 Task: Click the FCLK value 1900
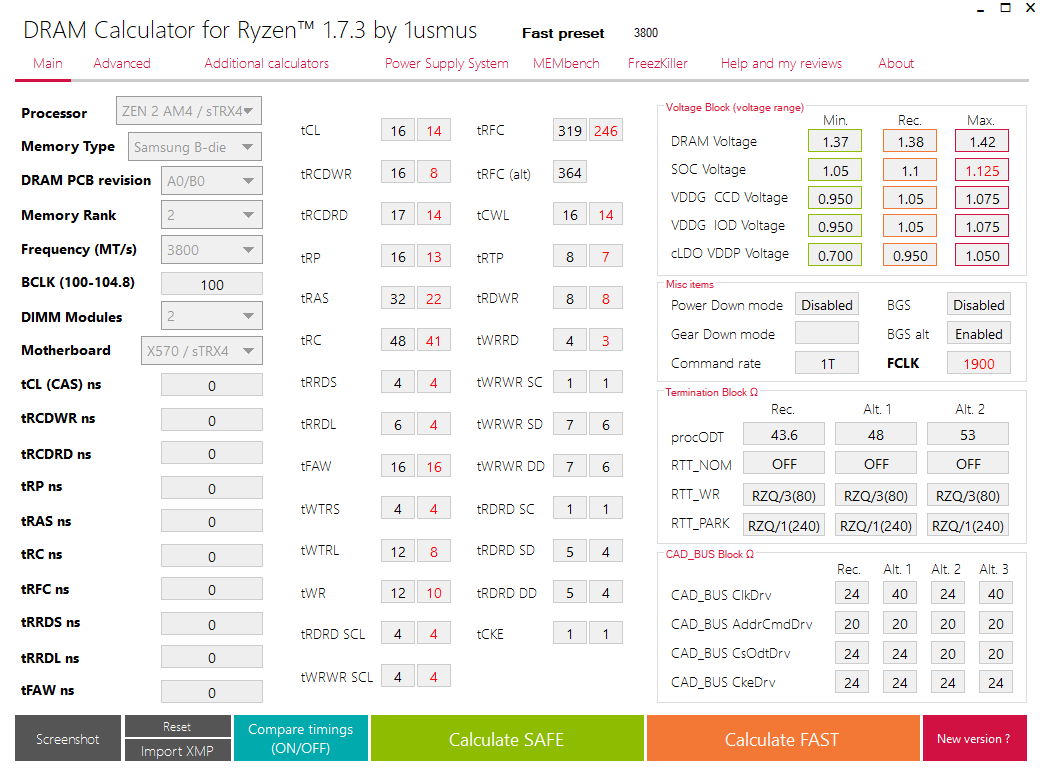point(978,363)
